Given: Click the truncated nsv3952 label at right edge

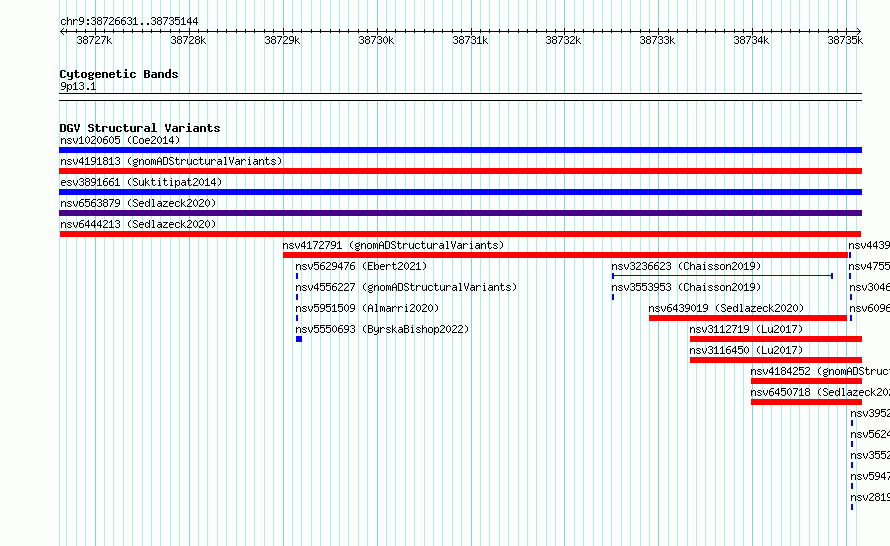Looking at the screenshot, I should coord(870,413).
